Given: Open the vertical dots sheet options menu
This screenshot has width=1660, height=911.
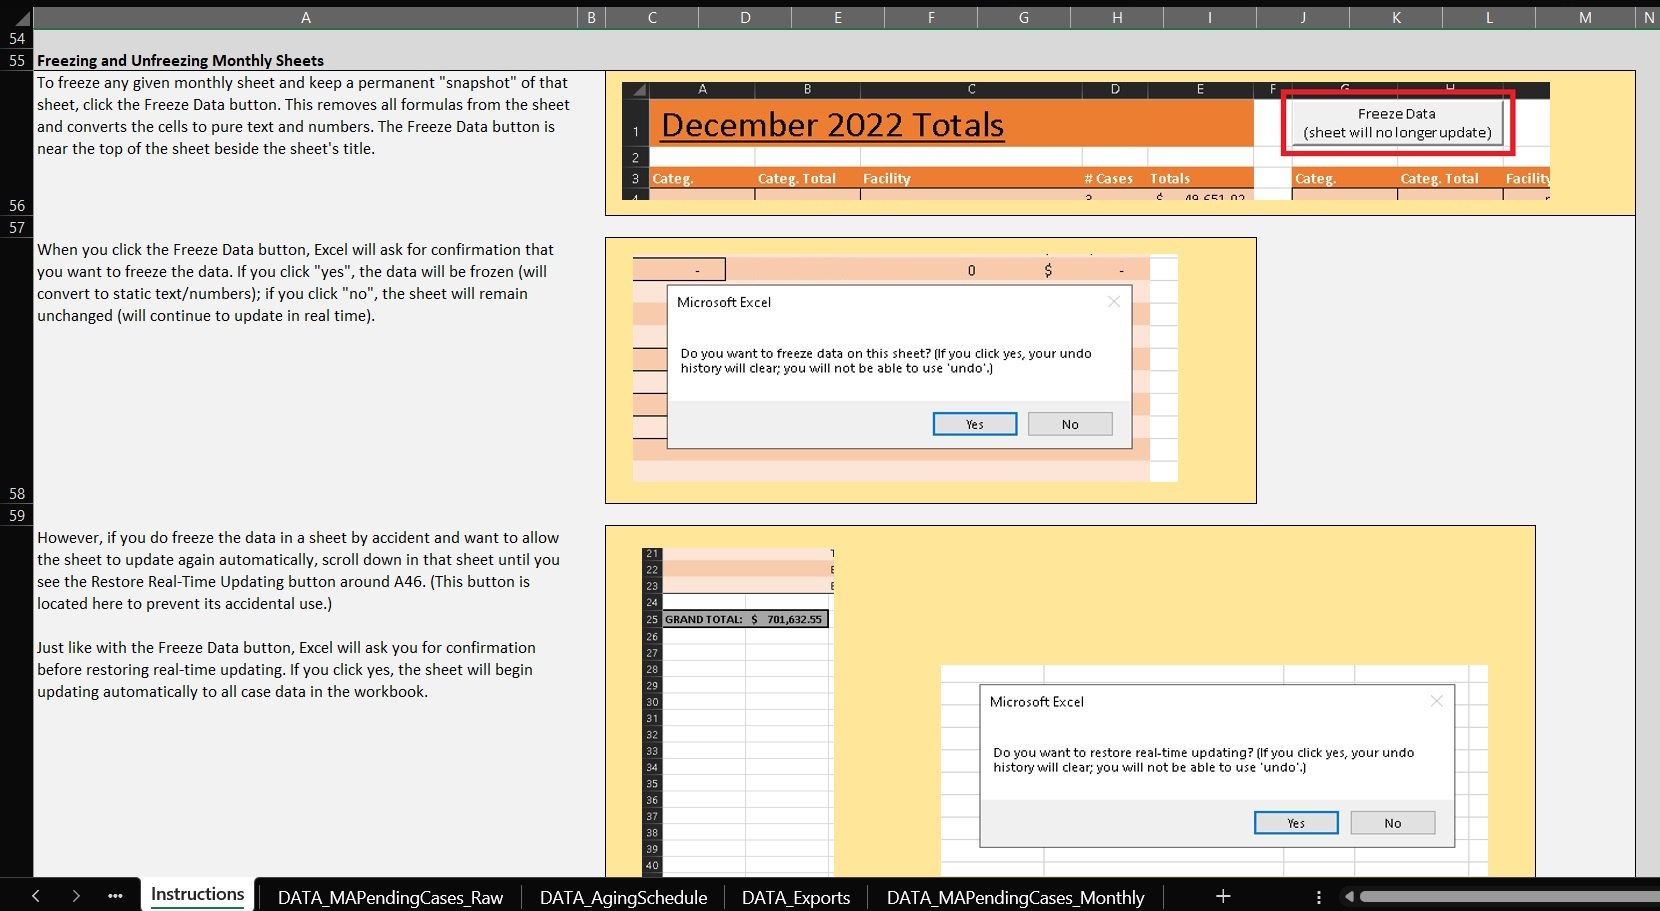Looking at the screenshot, I should click(x=1318, y=895).
